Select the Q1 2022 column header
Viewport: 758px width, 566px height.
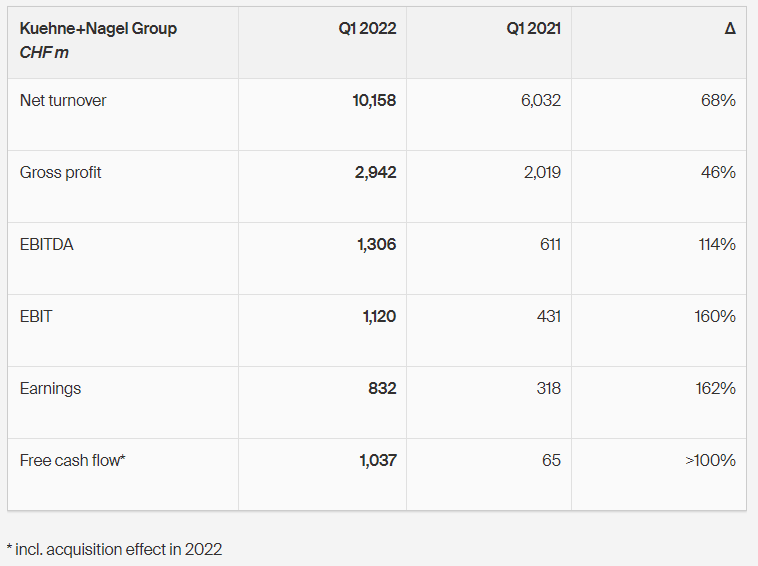367,29
